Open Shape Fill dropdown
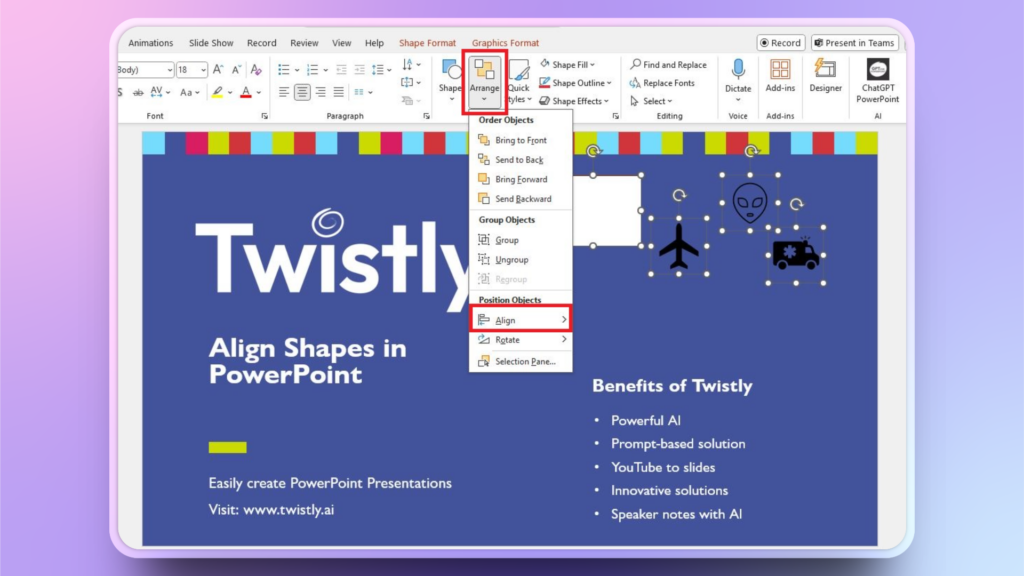The height and width of the screenshot is (576, 1024). pos(568,65)
